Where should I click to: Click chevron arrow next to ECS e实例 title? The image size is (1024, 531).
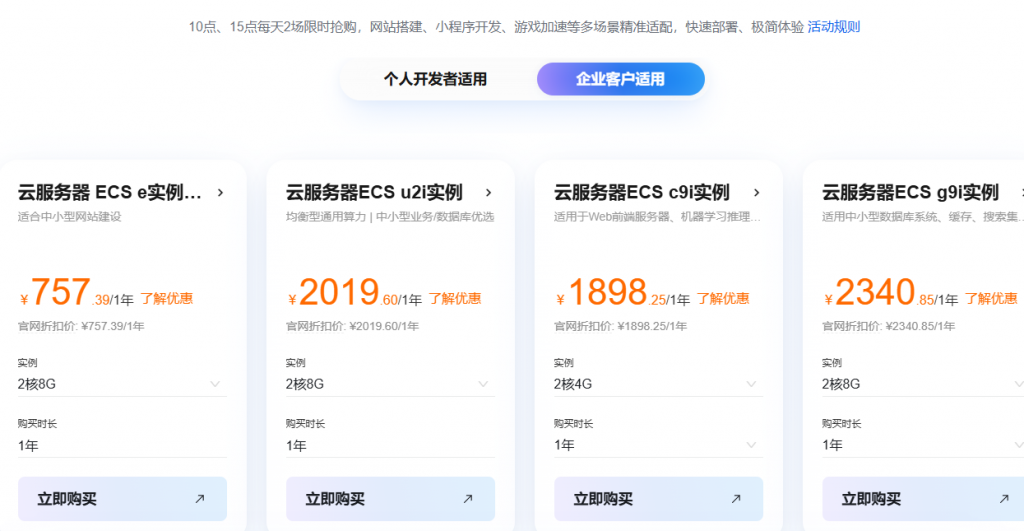click(x=221, y=193)
